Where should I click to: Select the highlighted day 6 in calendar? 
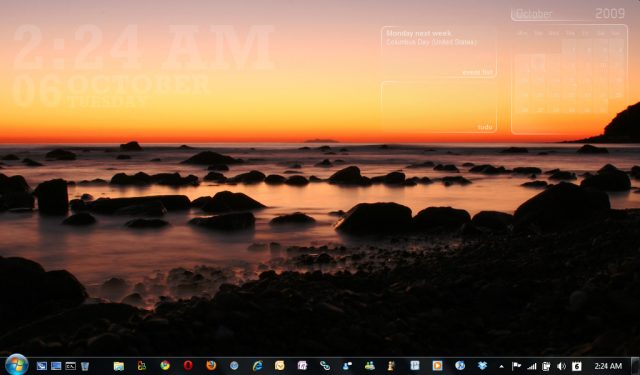coord(538,62)
